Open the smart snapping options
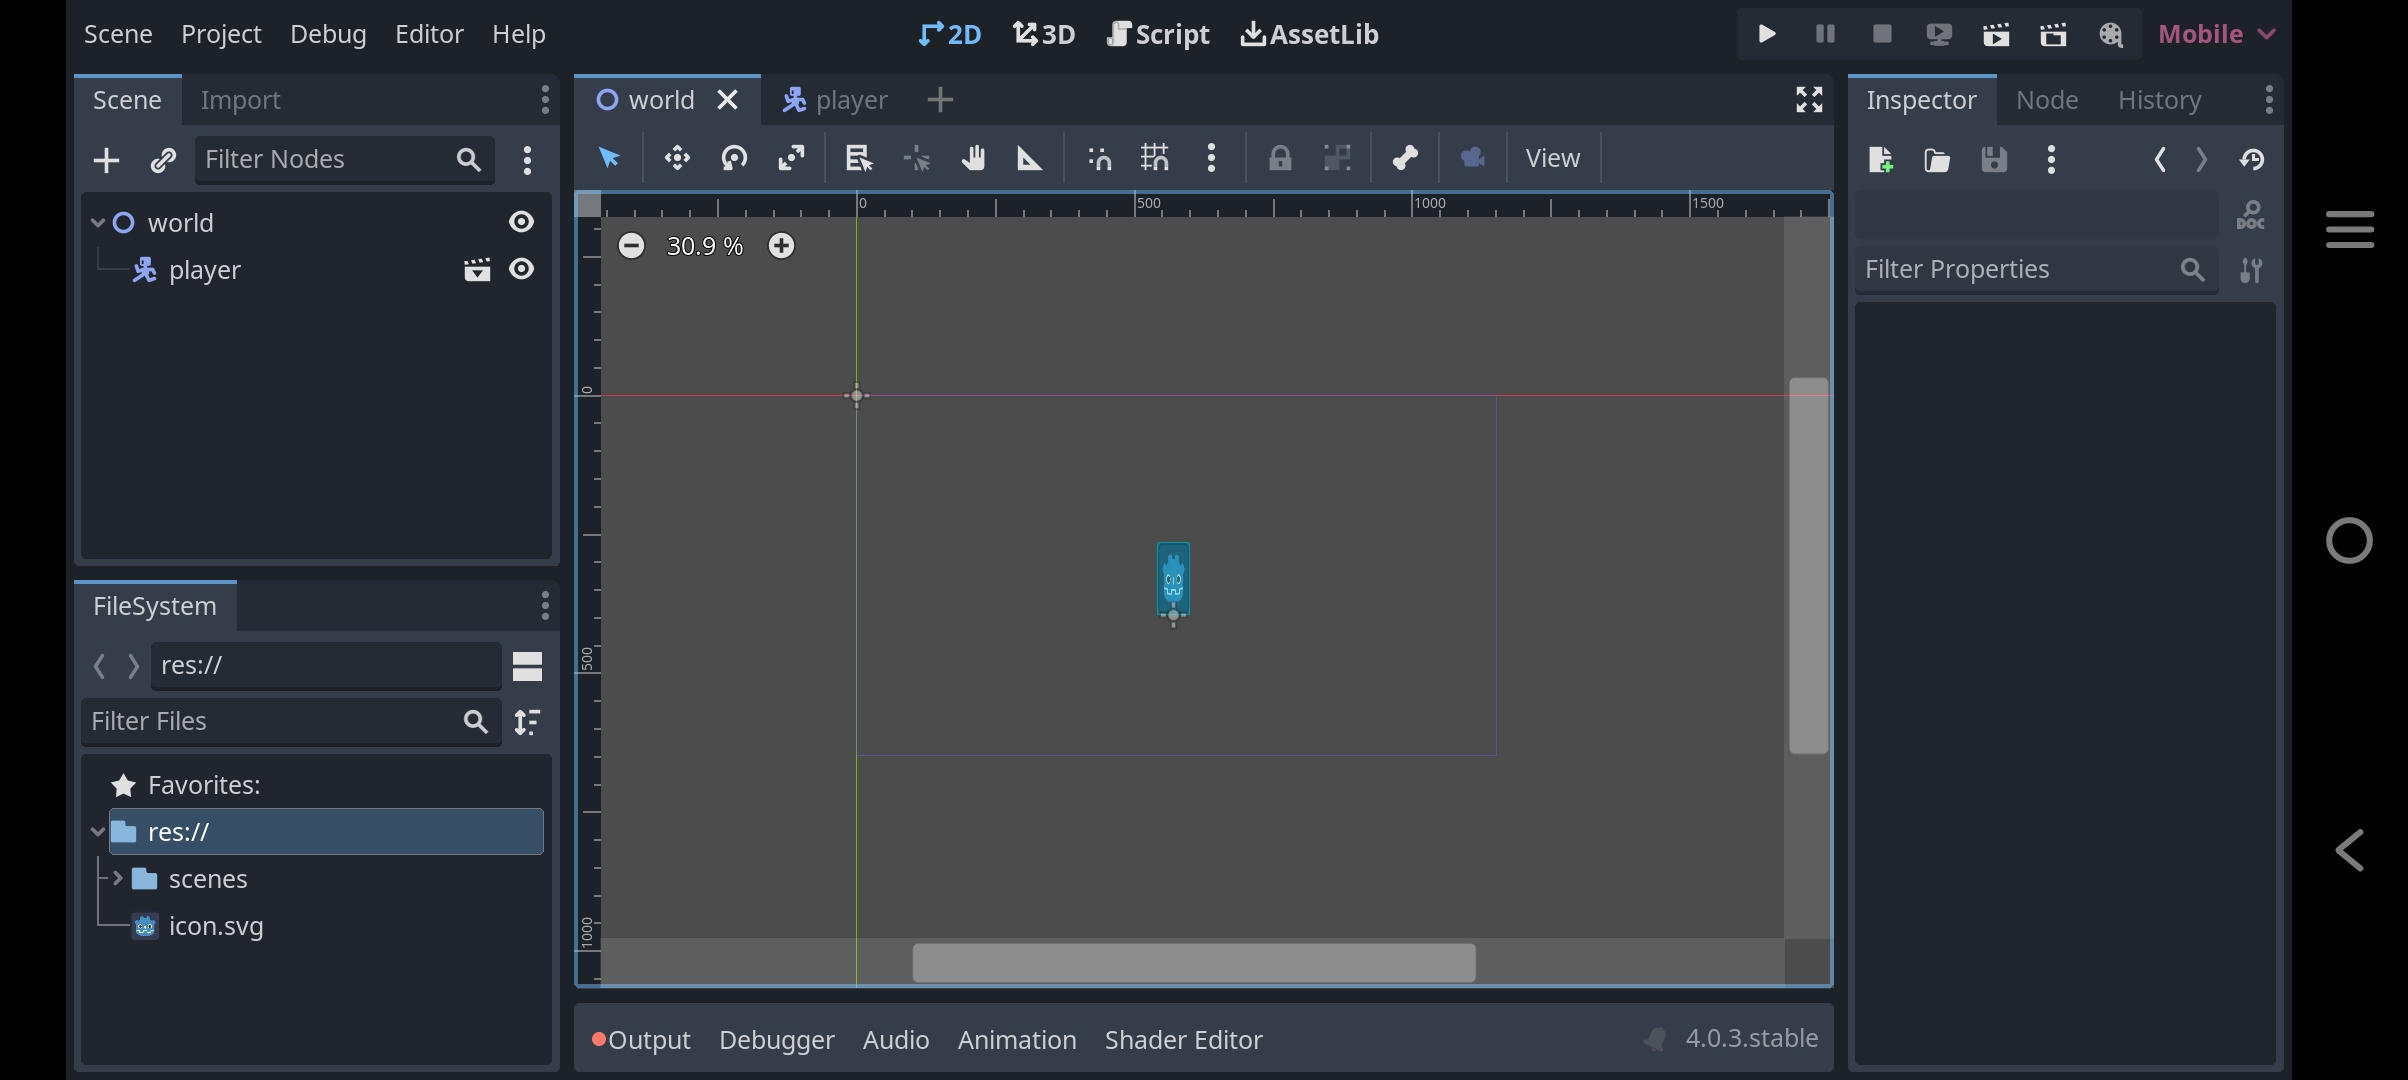Screen dimensions: 2408x1080 tap(1097, 158)
